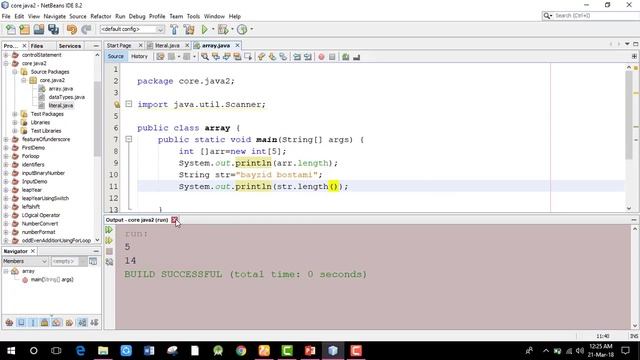
Task: Close the array.java tab
Action: [x=237, y=45]
